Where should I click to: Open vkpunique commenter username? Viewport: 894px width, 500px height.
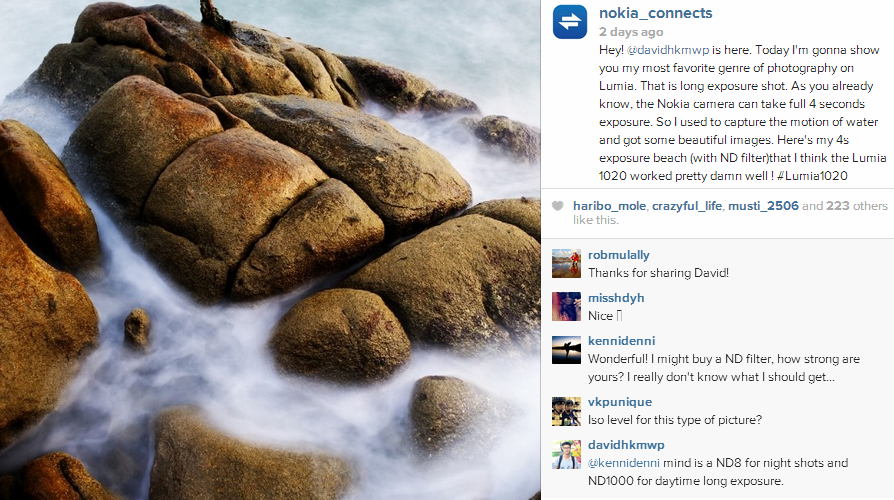point(620,402)
